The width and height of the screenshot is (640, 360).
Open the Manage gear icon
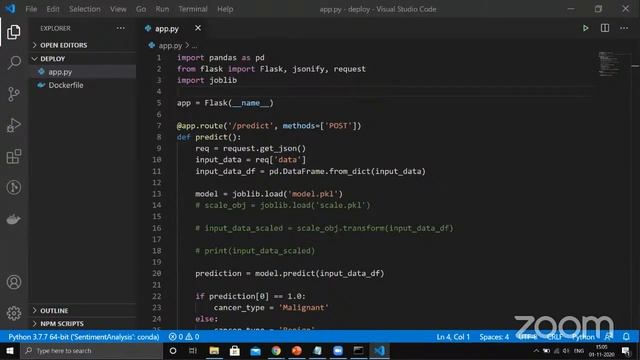point(13,313)
